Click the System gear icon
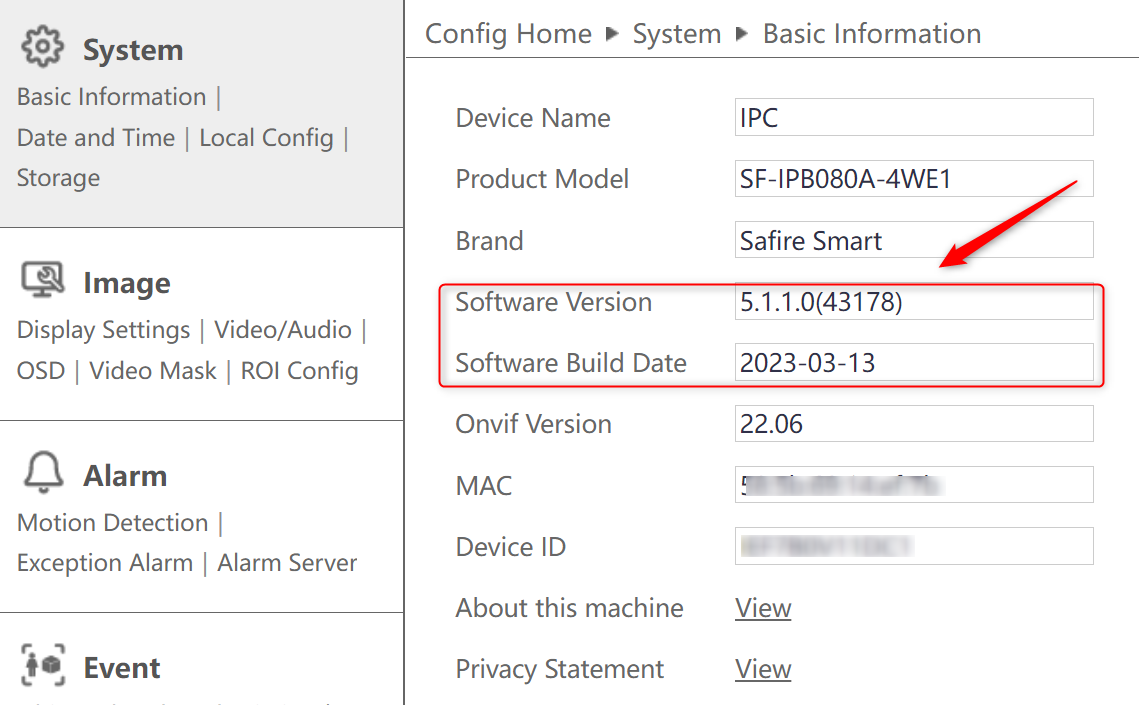Image resolution: width=1139 pixels, height=705 pixels. pyautogui.click(x=42, y=48)
